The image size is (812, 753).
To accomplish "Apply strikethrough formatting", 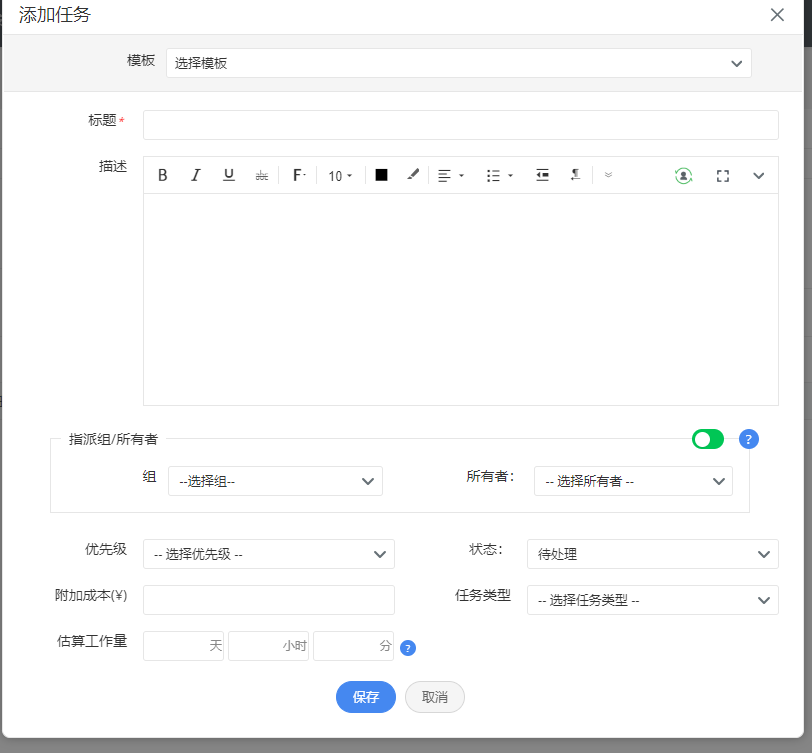I will click(262, 175).
